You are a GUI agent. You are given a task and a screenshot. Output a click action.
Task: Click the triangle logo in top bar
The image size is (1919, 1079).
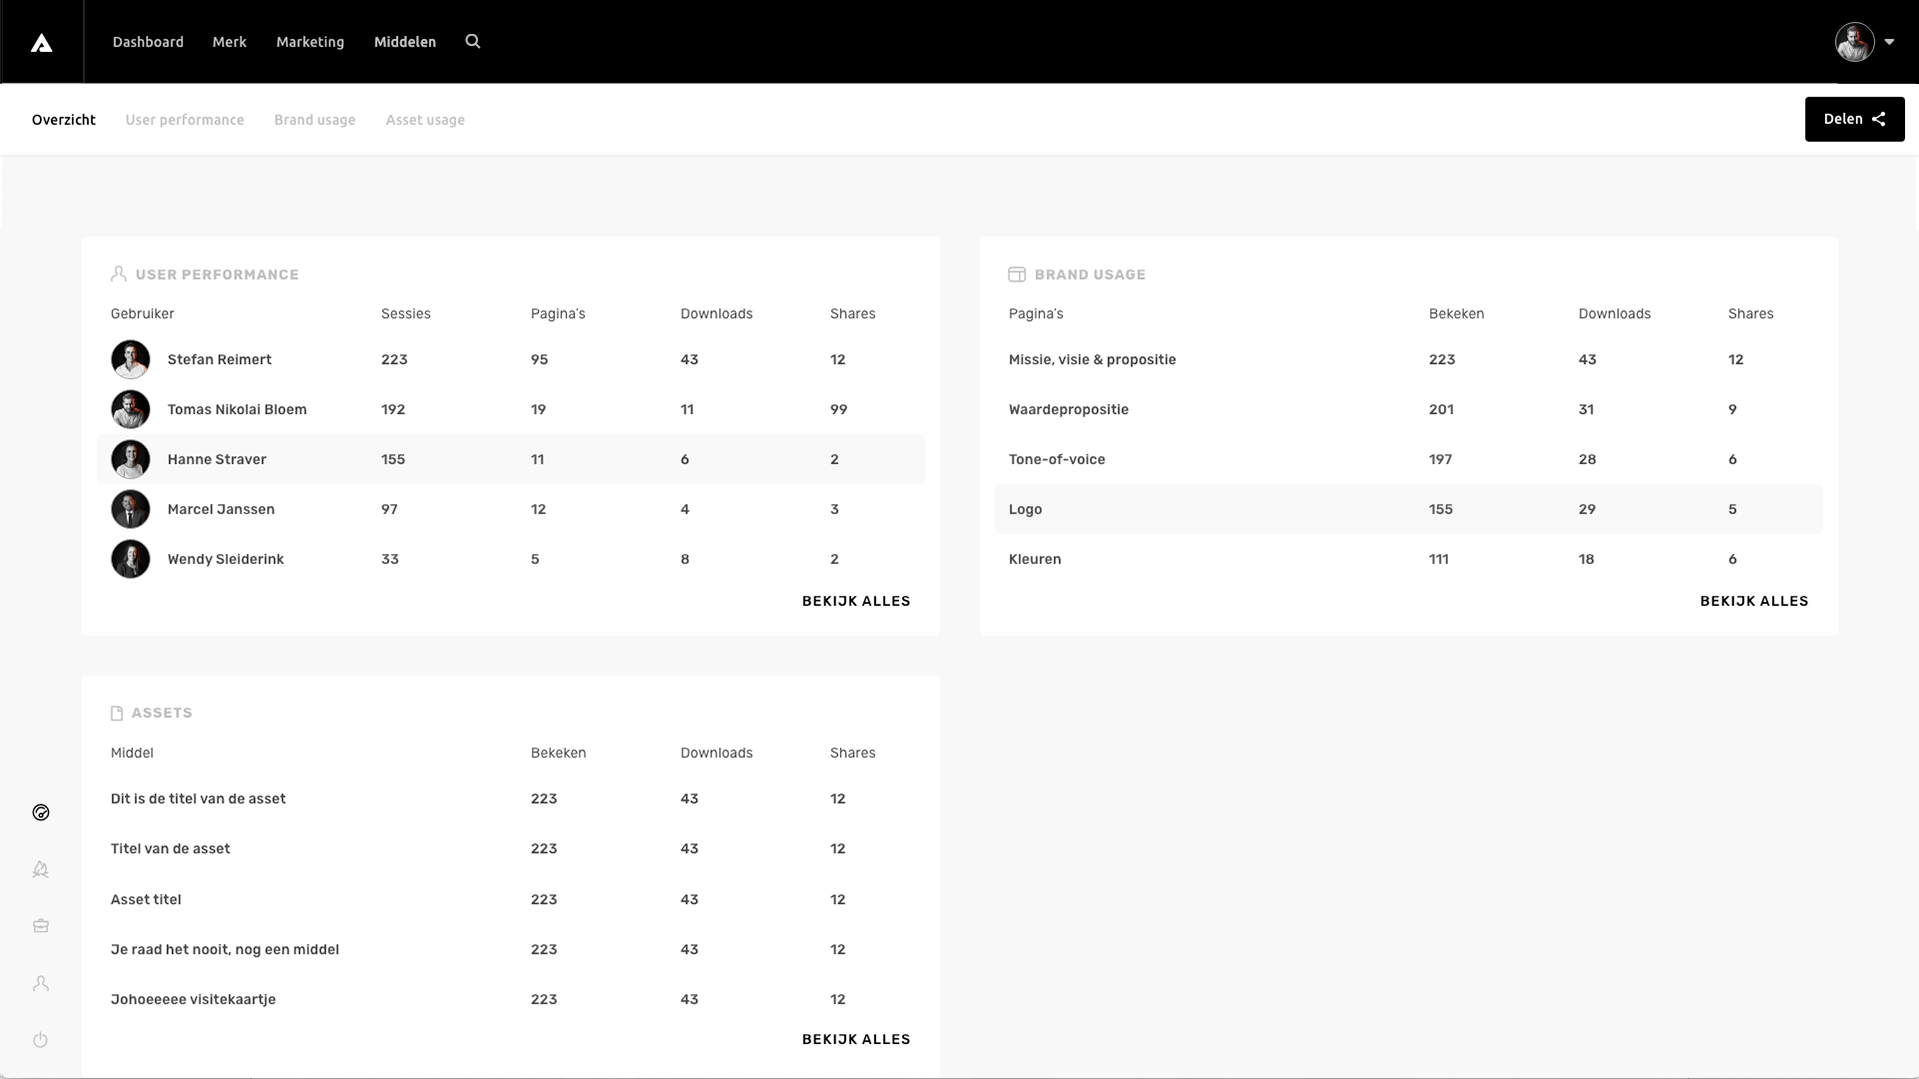(x=41, y=42)
